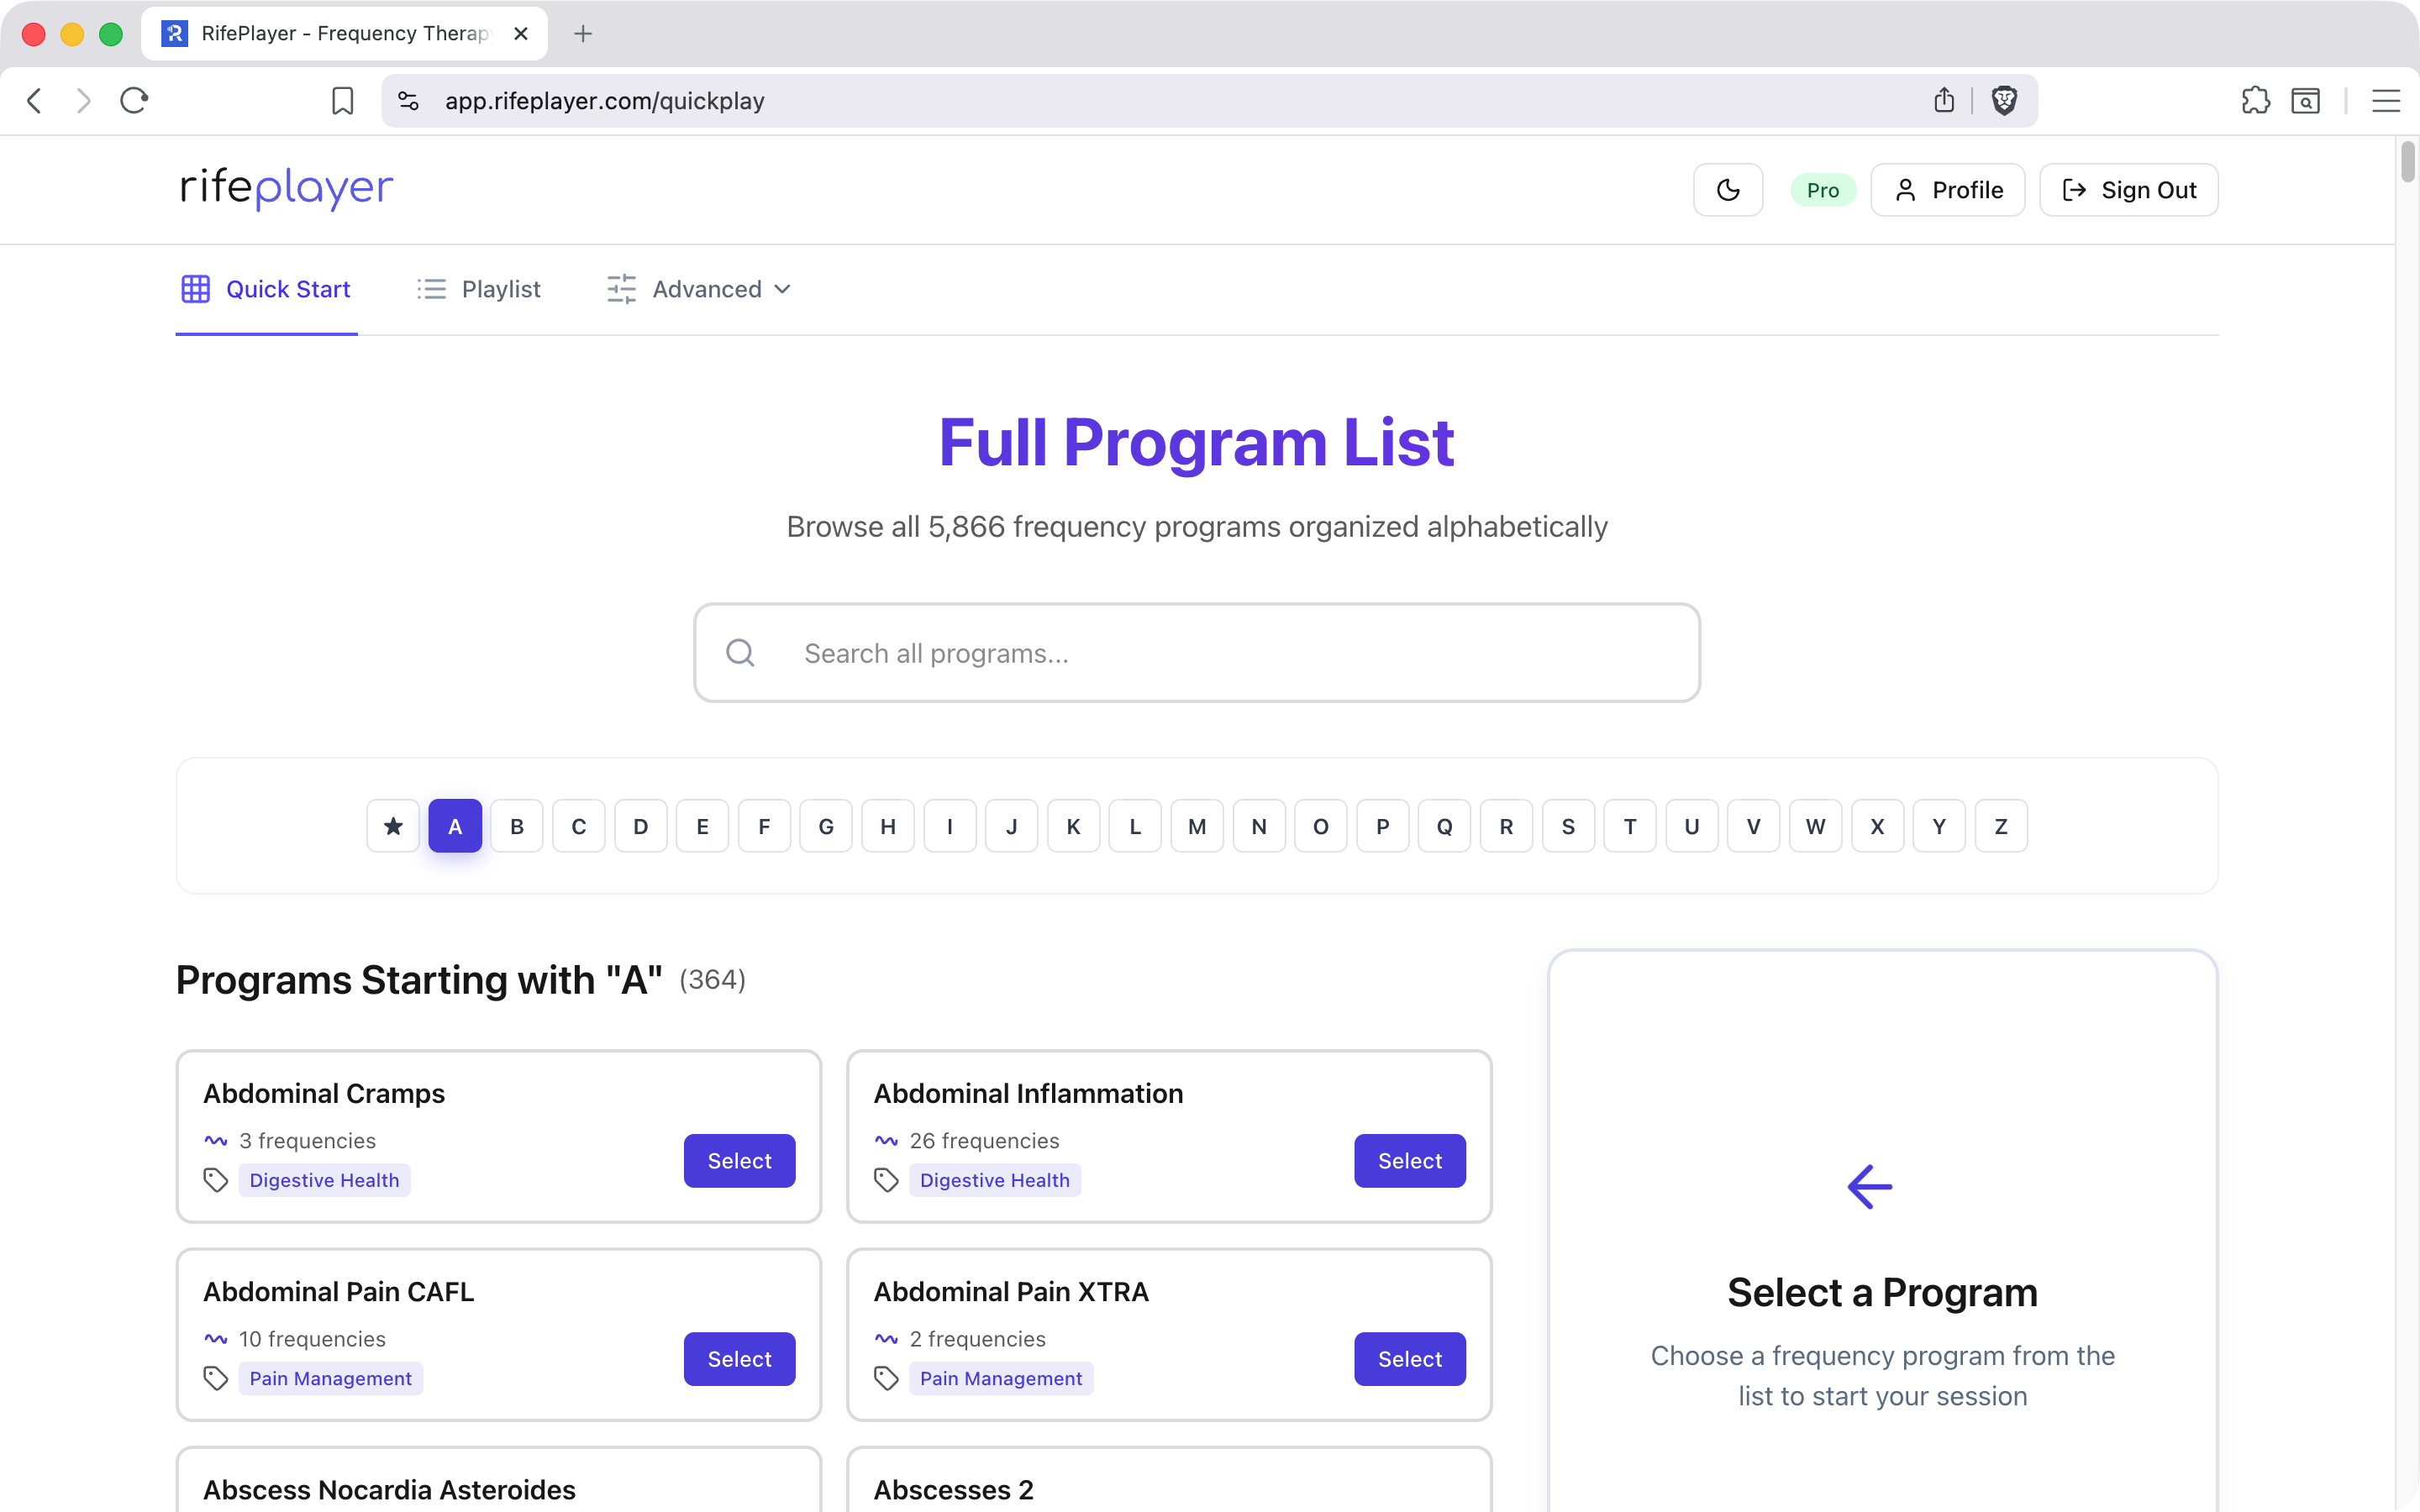Filter programs by letter C
Image resolution: width=2420 pixels, height=1512 pixels.
point(579,826)
